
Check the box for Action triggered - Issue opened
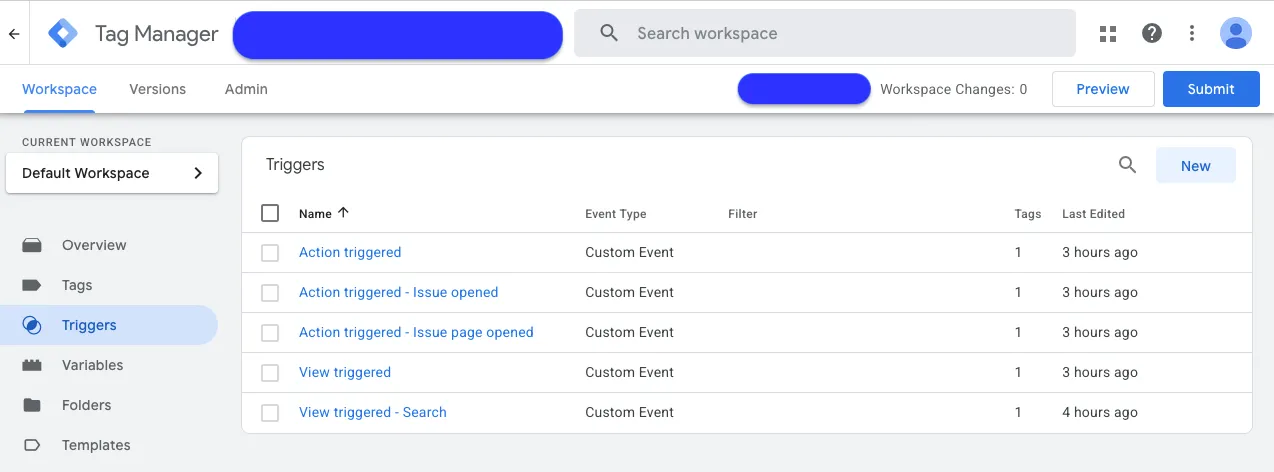270,293
